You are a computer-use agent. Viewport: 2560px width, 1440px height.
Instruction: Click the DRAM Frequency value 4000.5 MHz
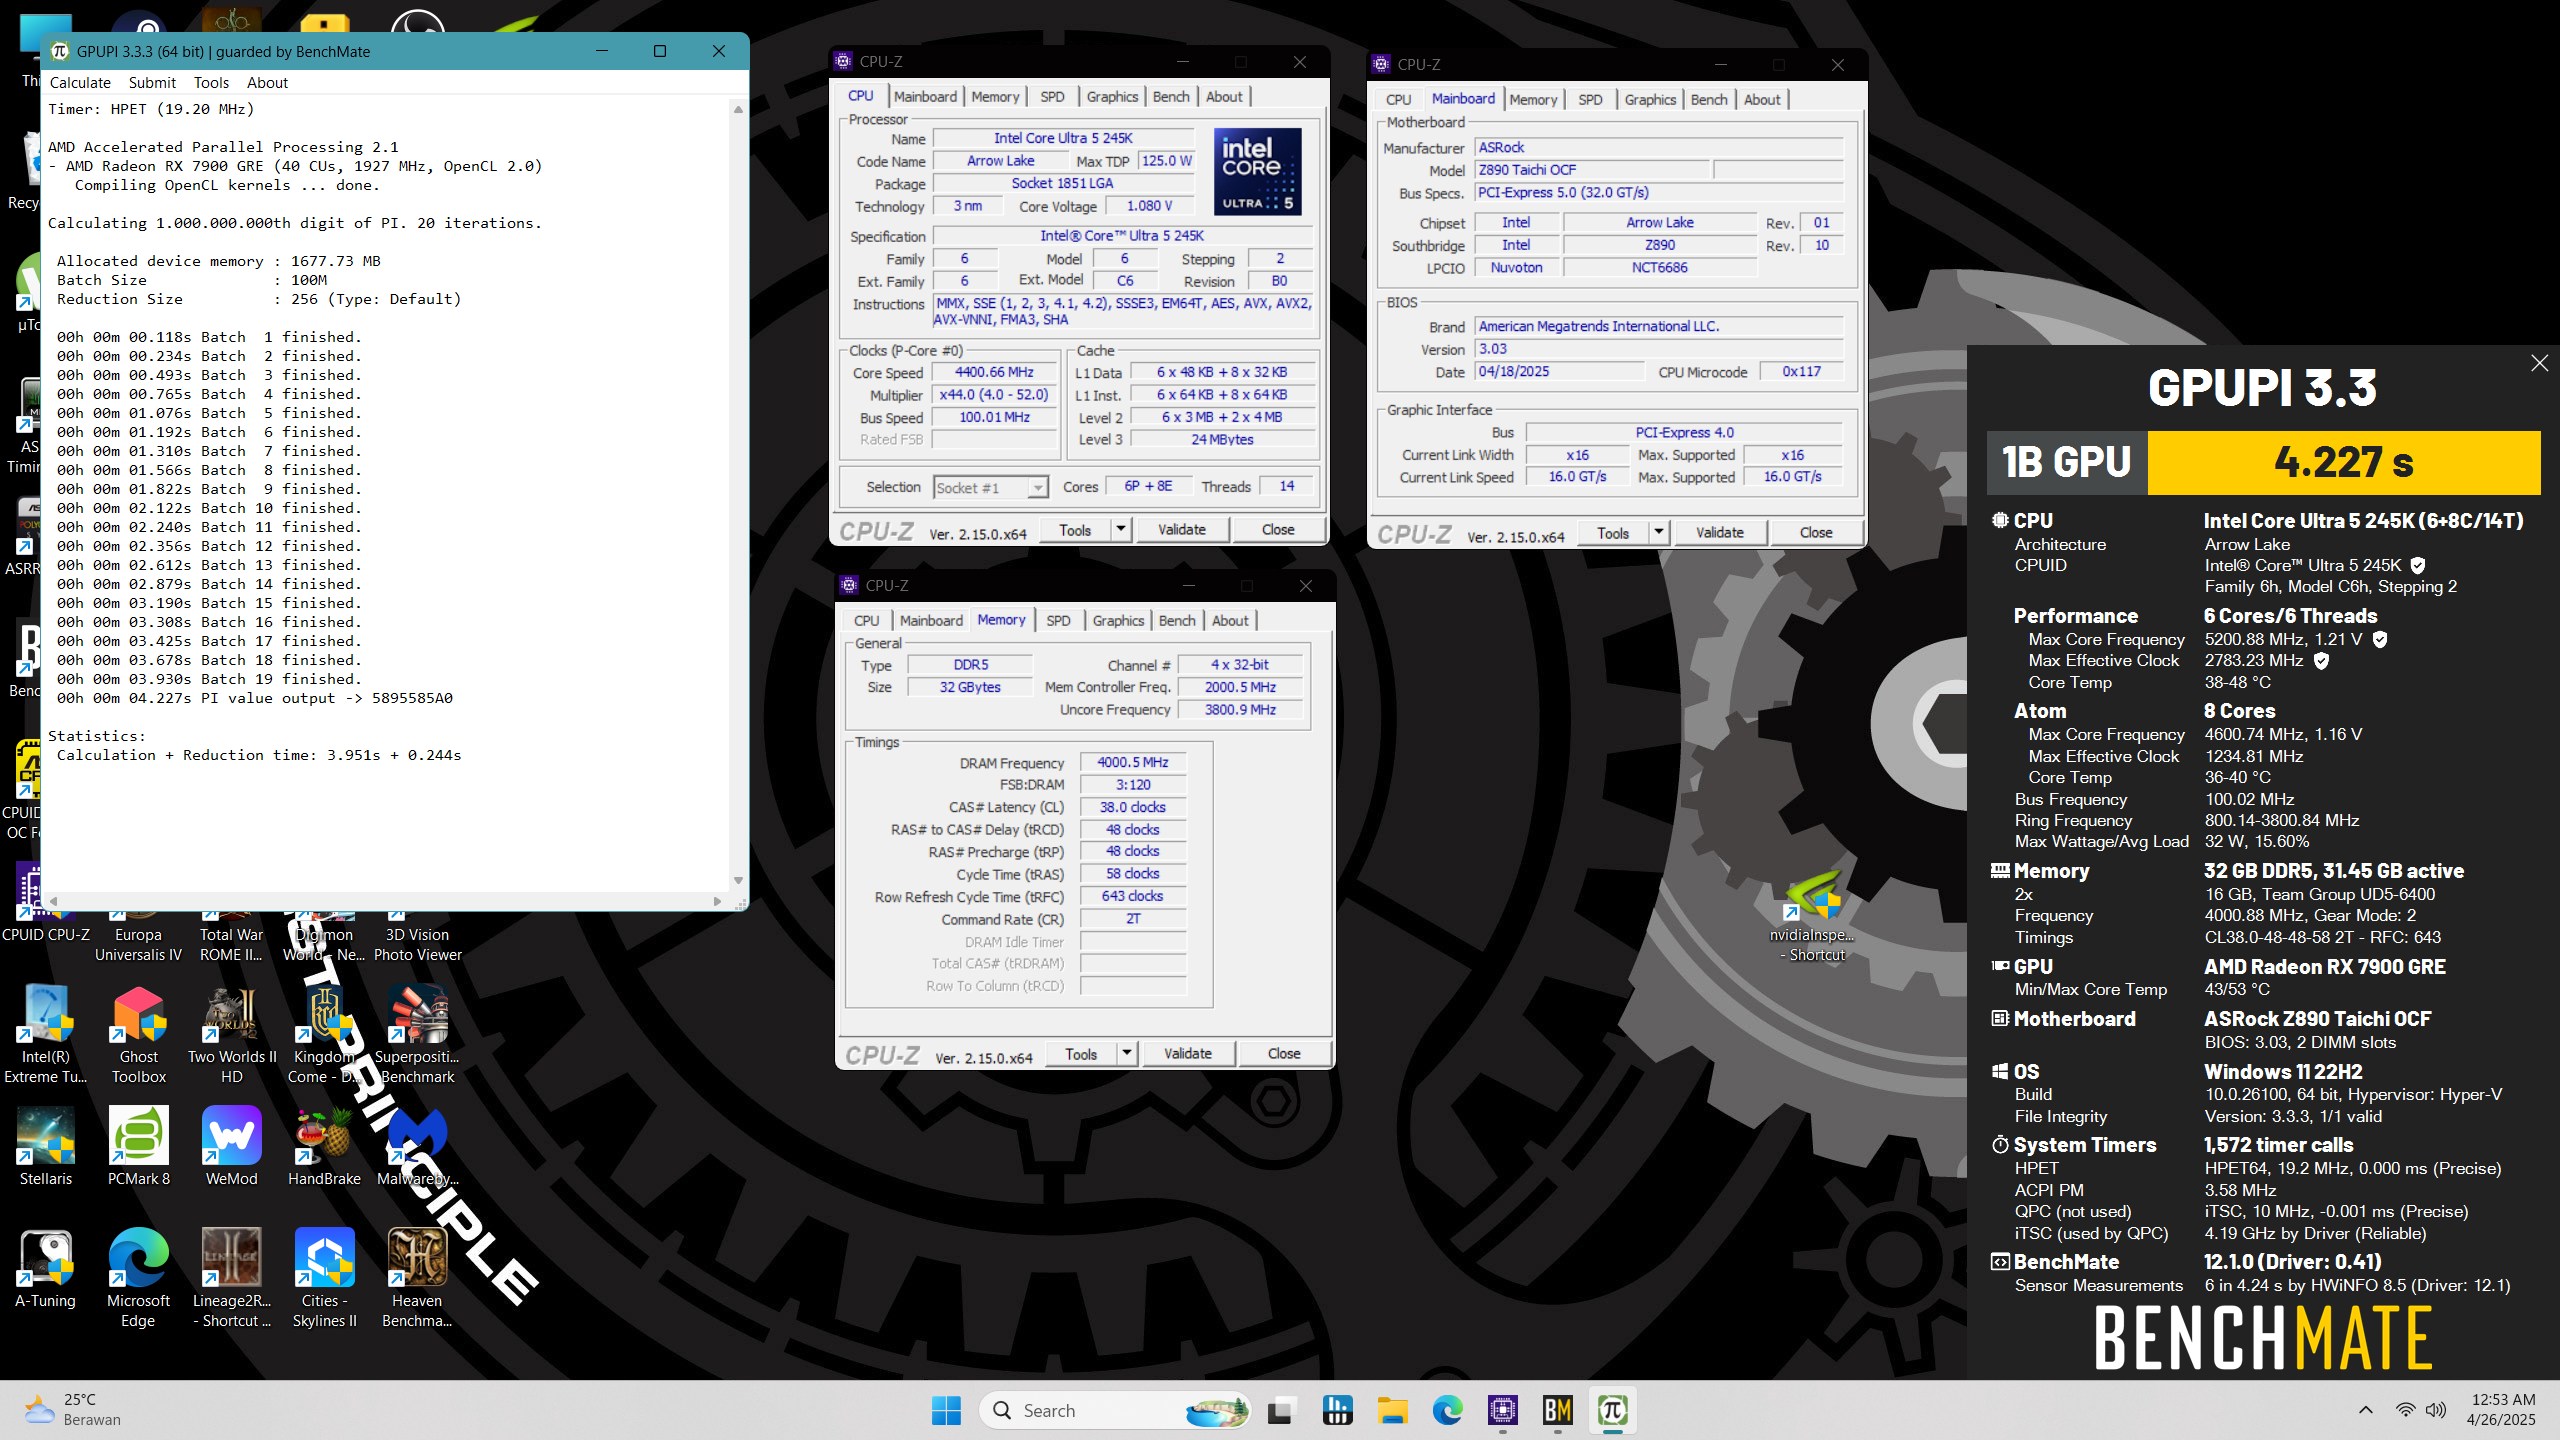pyautogui.click(x=1133, y=763)
